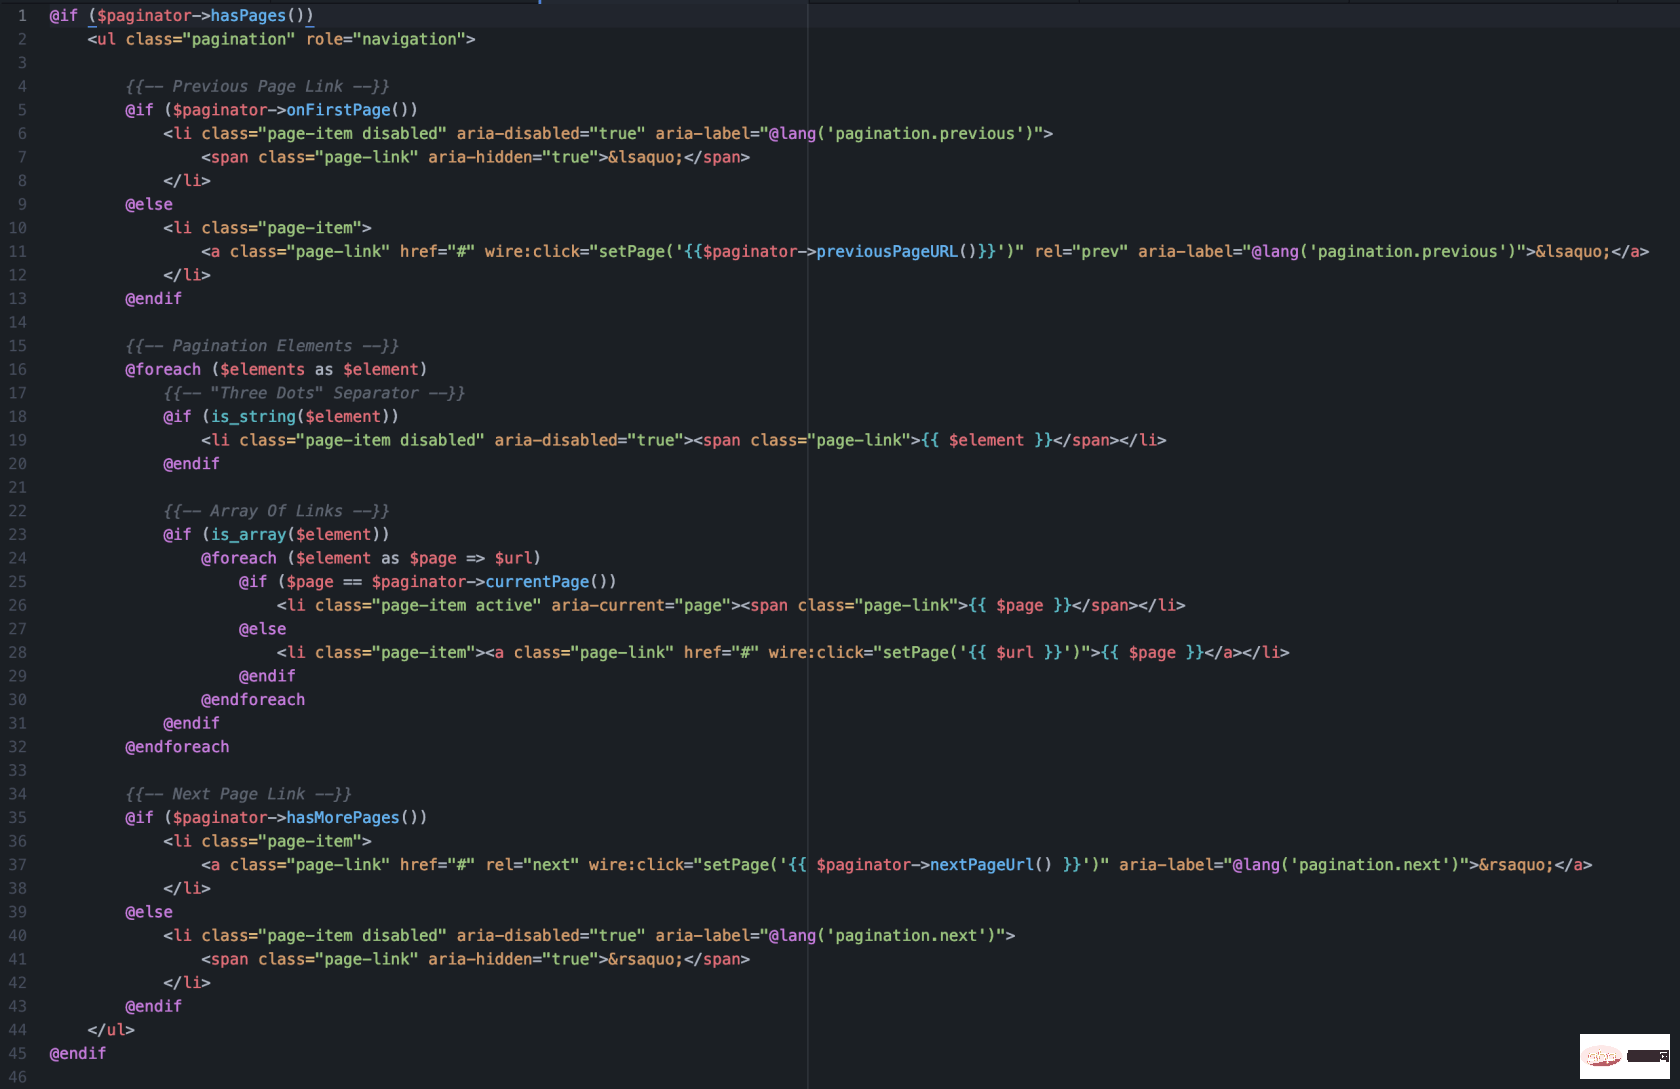Click the hasMorePages method name

tap(343, 818)
